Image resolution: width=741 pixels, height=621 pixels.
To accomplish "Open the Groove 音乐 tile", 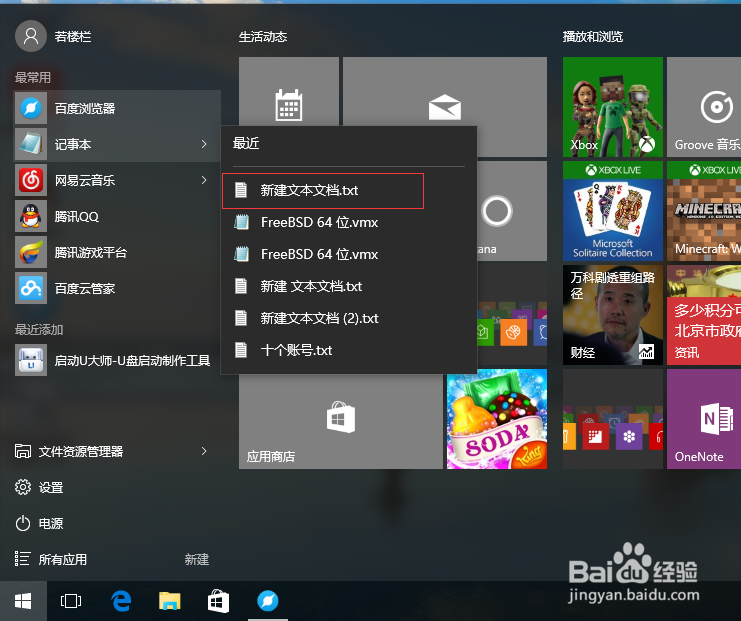I will (x=704, y=107).
